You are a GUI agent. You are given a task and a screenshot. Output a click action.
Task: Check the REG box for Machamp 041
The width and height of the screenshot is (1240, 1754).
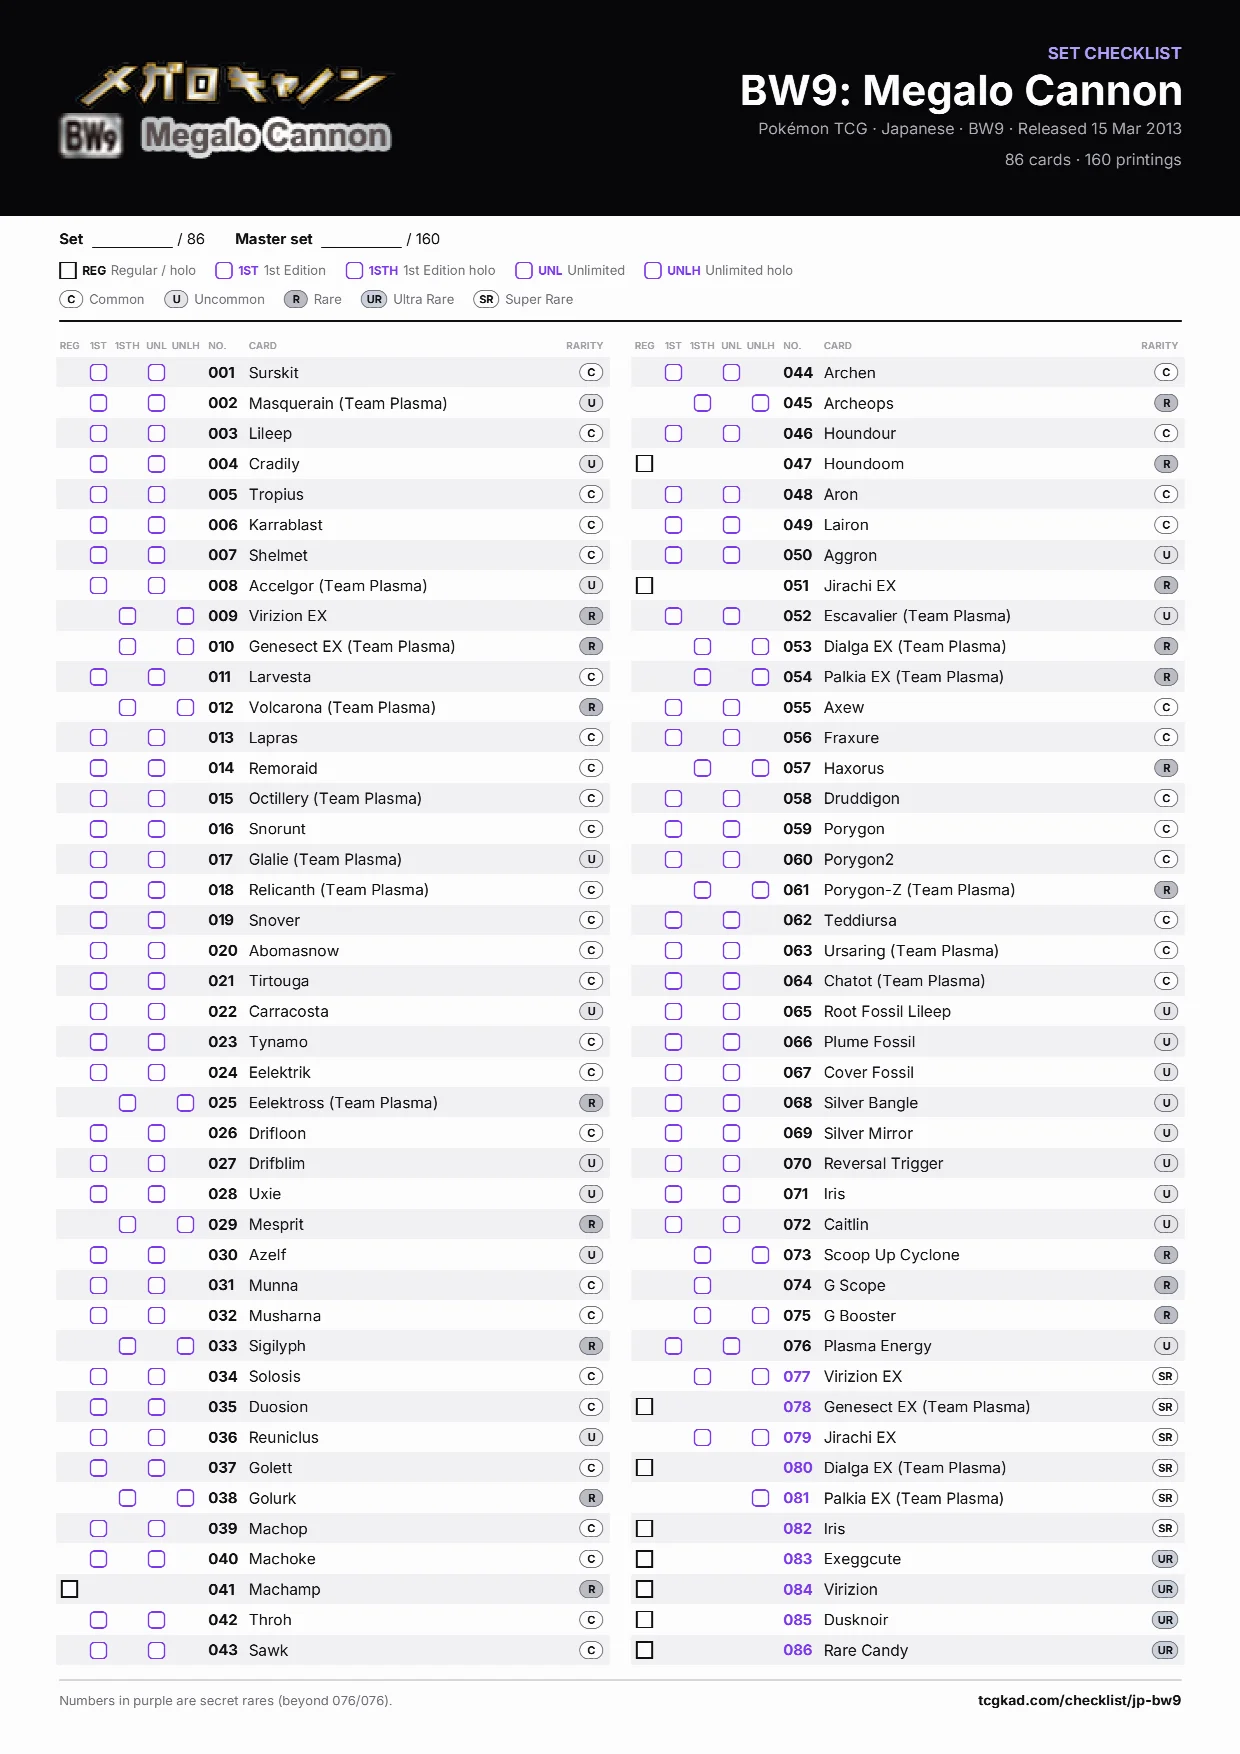69,1589
